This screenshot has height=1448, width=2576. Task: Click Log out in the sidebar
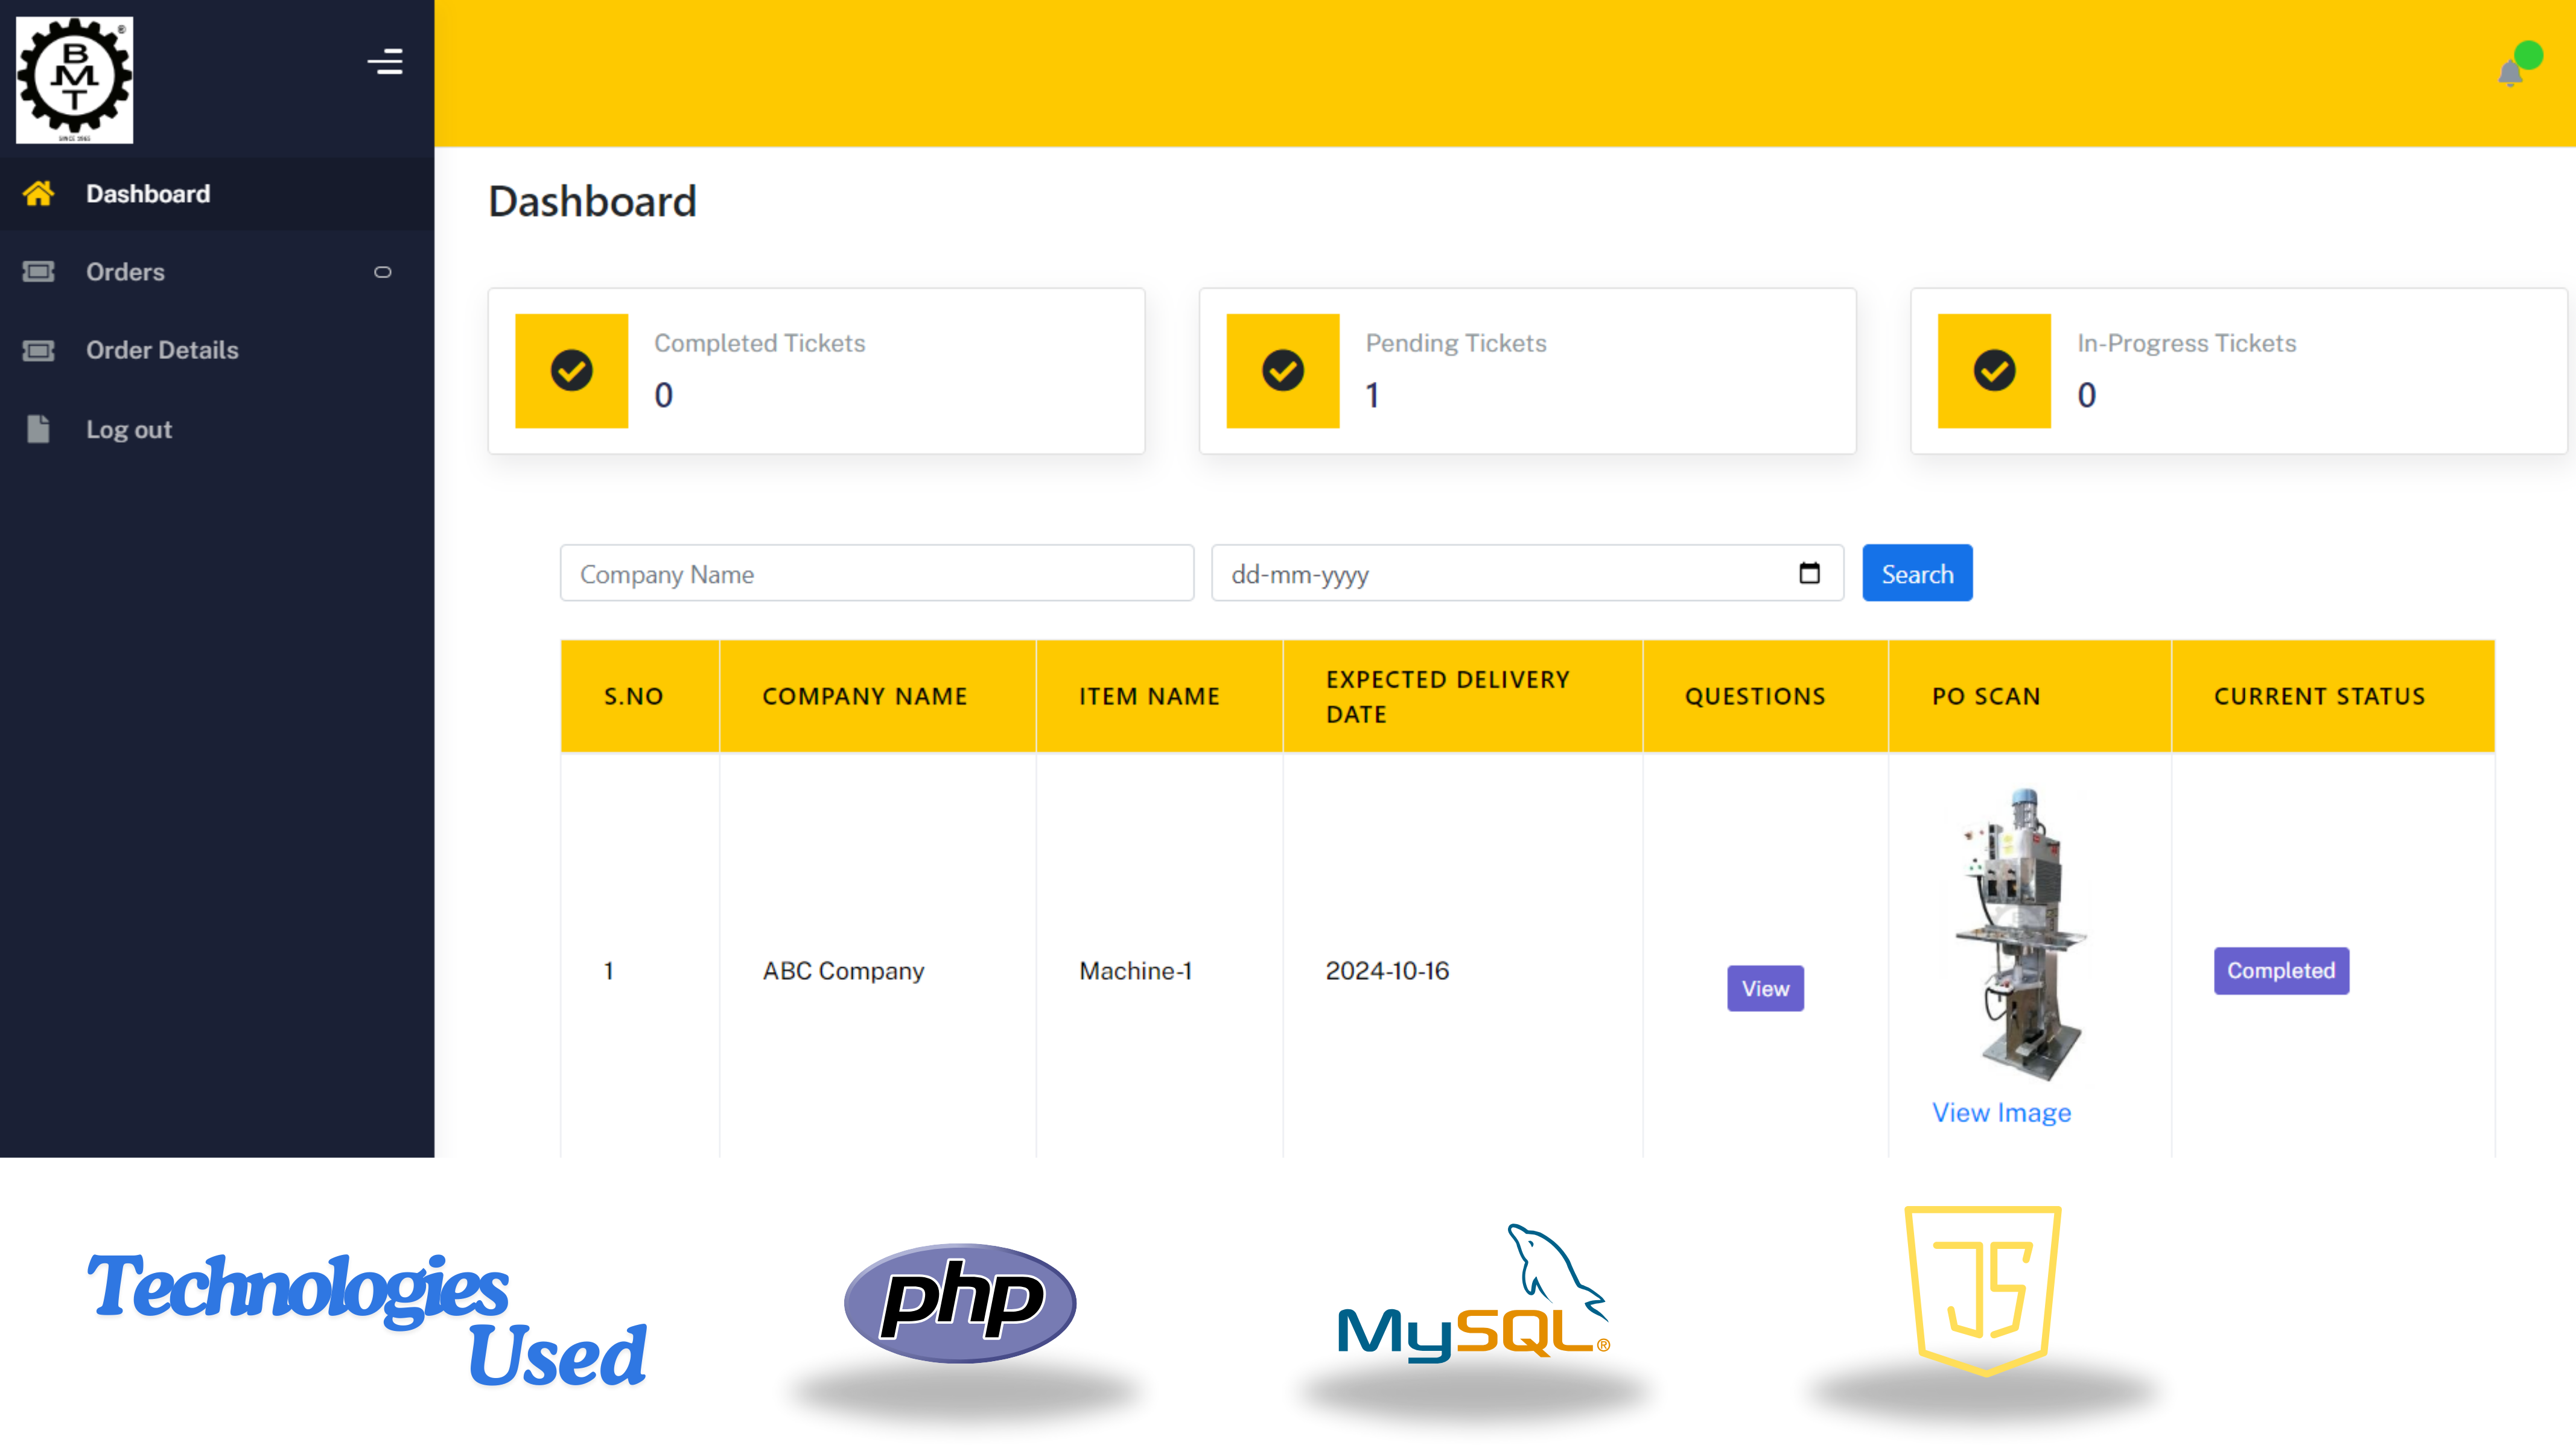(x=128, y=430)
